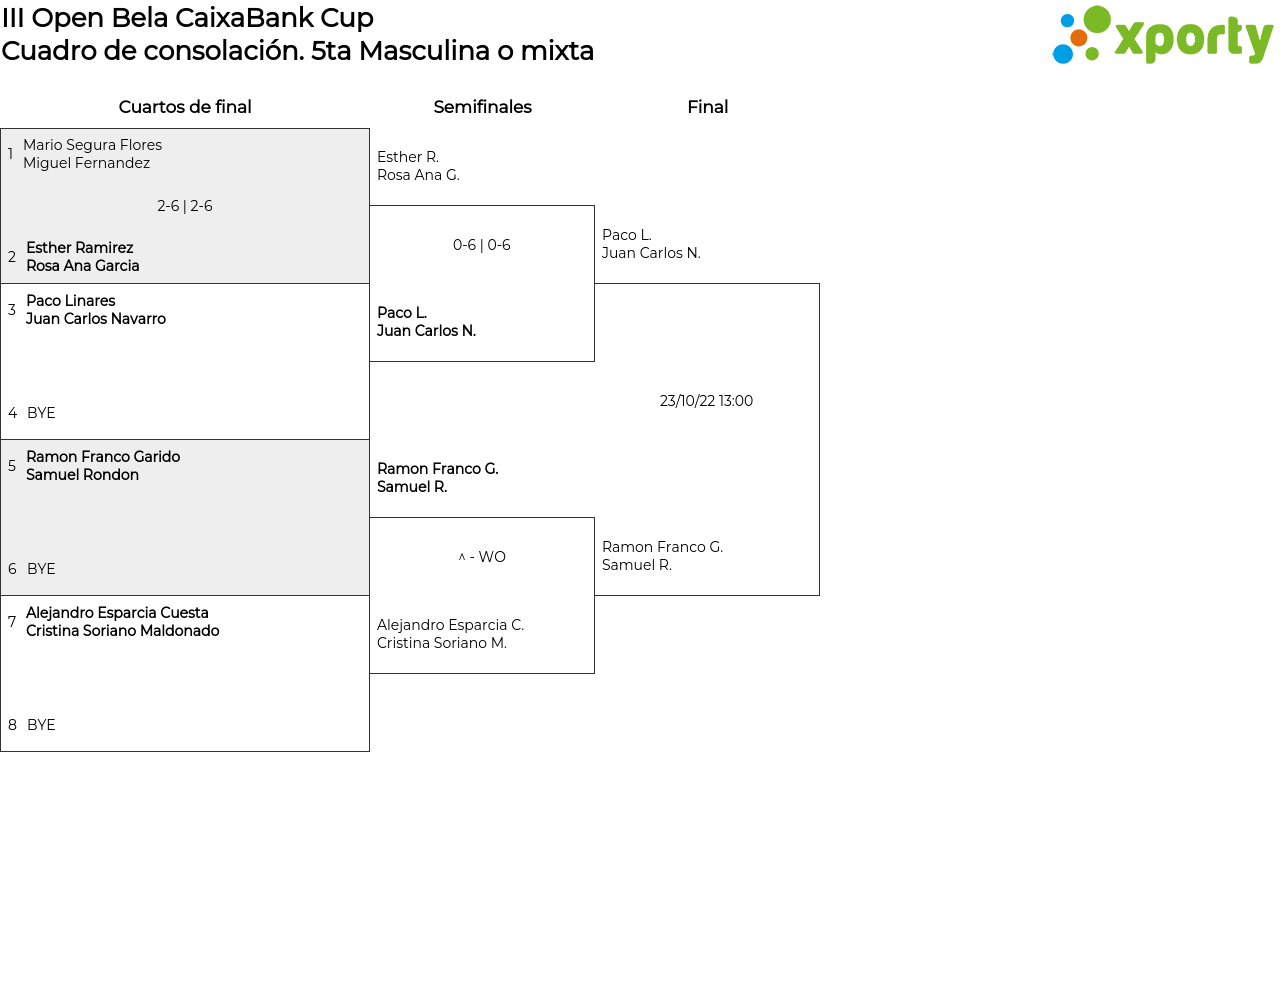Screen dimensions: 1280x982
Task: Select Paco Linares quarterfinal entry
Action: (96, 310)
